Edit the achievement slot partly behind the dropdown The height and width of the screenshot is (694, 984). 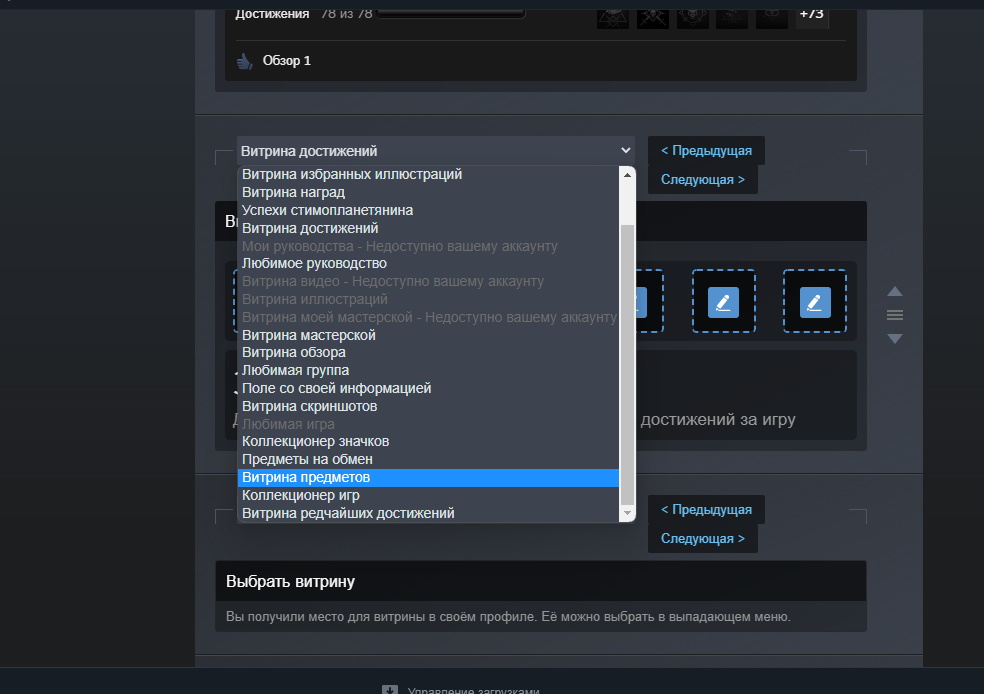click(649, 302)
